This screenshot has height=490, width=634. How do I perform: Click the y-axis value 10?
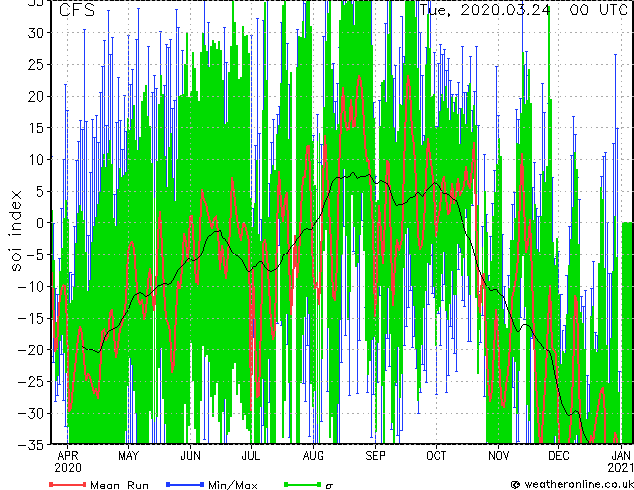[x=36, y=160]
